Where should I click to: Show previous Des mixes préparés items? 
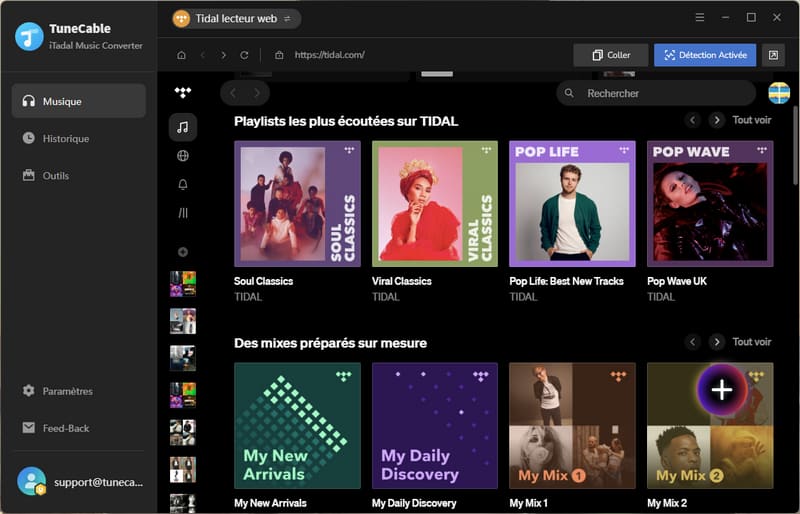(692, 342)
